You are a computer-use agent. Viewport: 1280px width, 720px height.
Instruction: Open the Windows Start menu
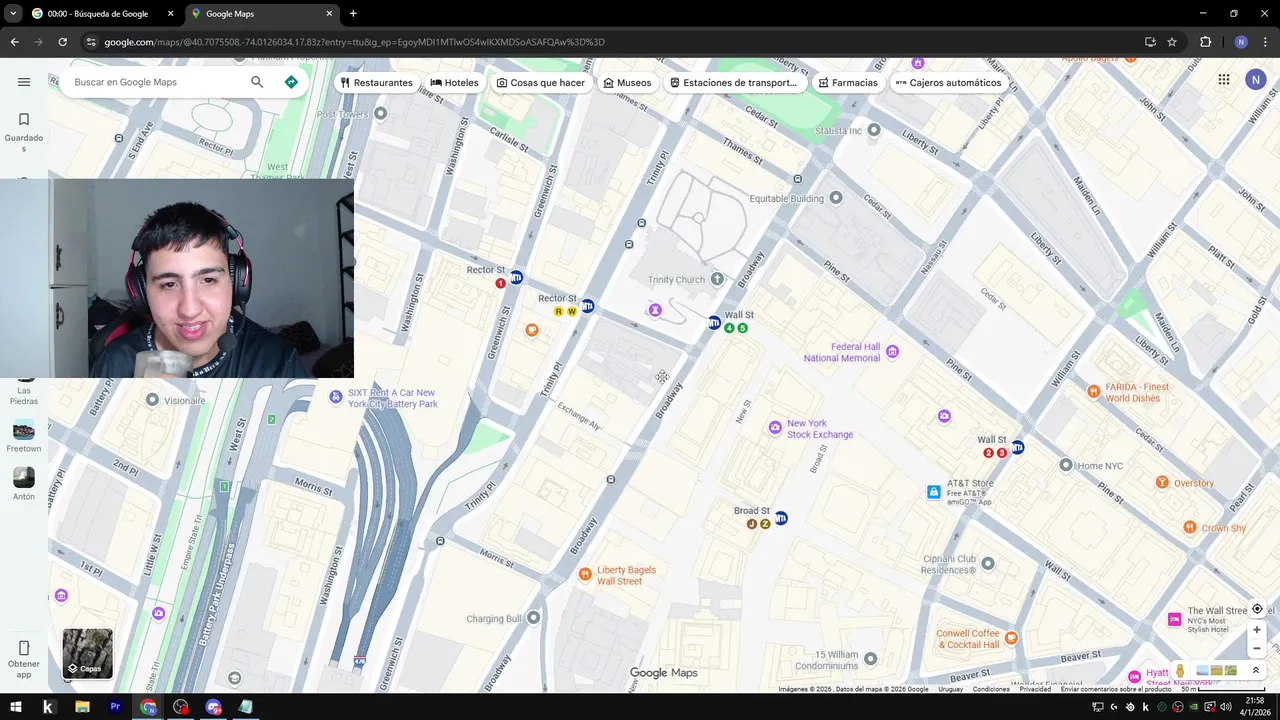point(15,707)
